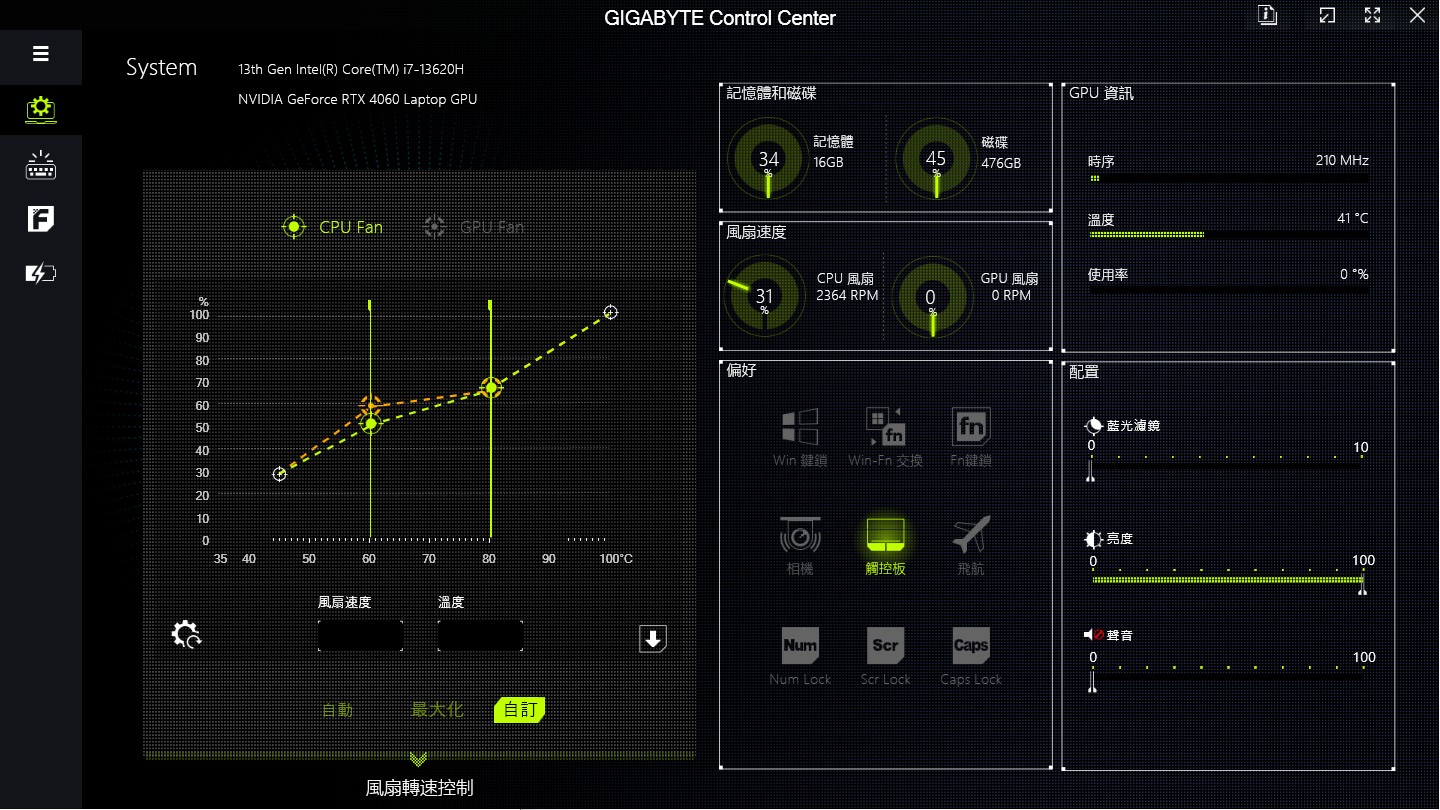
Task: Click the GPU 風扇 0% gauge
Action: click(931, 296)
